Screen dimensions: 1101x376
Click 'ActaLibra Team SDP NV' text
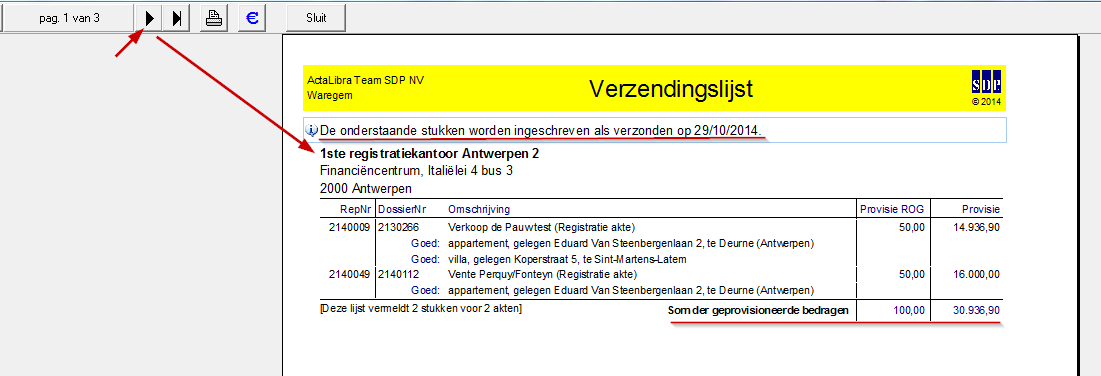click(365, 81)
